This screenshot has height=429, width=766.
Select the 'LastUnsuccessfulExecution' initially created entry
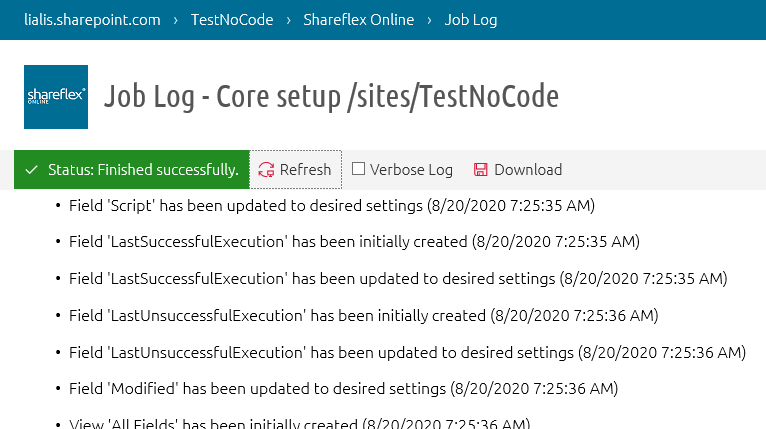pos(363,316)
